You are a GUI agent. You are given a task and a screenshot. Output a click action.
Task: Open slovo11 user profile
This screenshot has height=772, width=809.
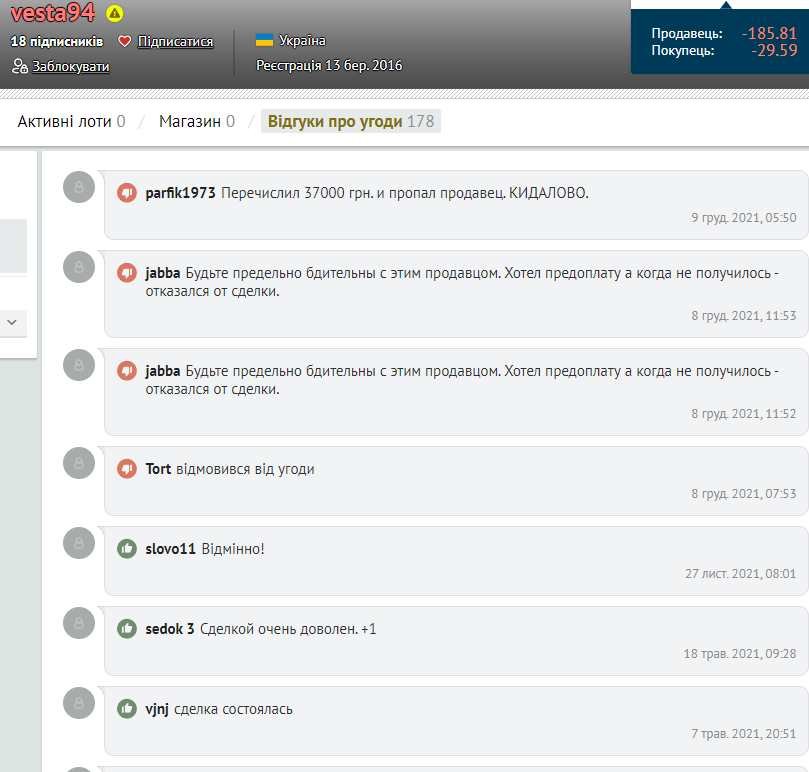[x=170, y=549]
